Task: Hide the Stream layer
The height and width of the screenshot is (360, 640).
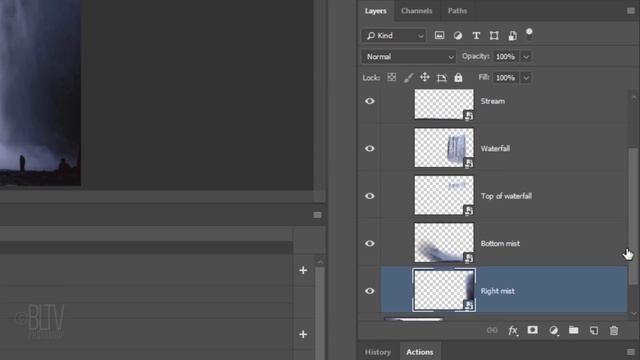Action: pyautogui.click(x=369, y=101)
